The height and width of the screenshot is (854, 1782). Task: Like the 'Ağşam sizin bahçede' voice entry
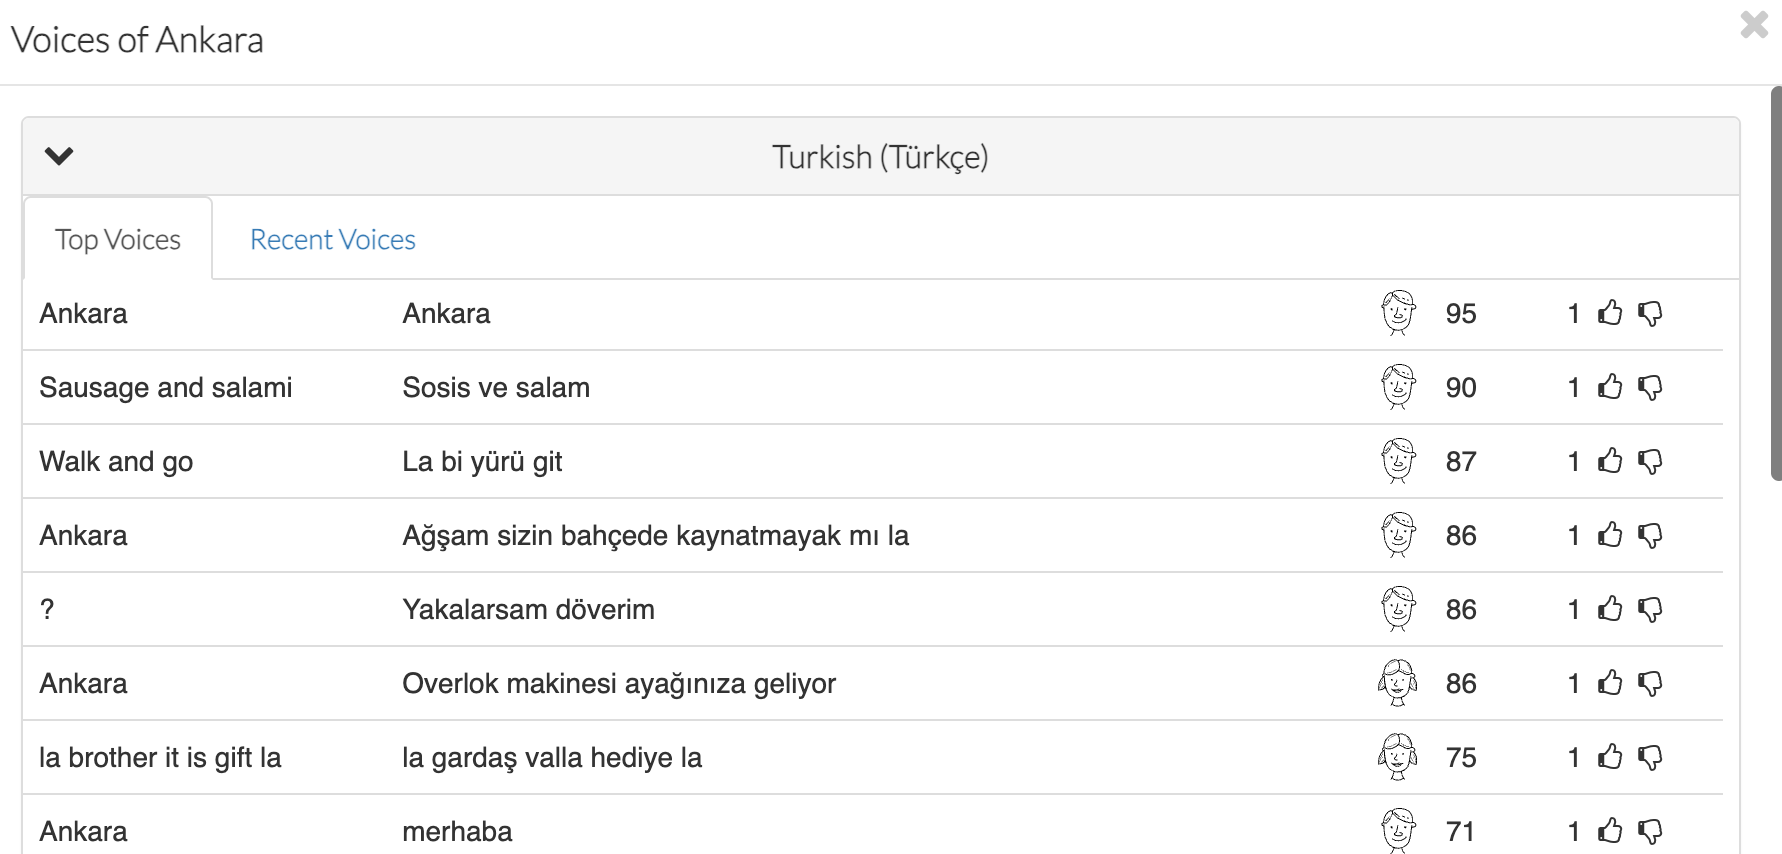click(1610, 535)
